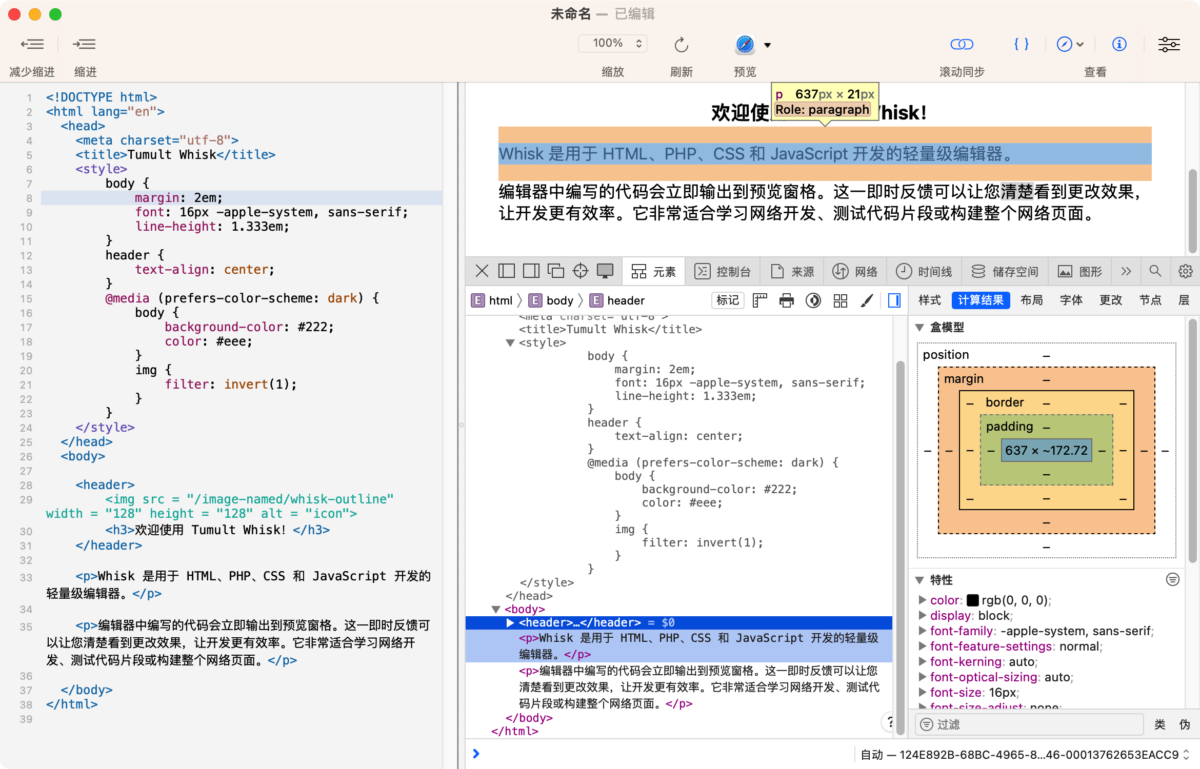Open the 字体 (Font) sidebar tab
The image size is (1200, 769).
pyautogui.click(x=1071, y=300)
